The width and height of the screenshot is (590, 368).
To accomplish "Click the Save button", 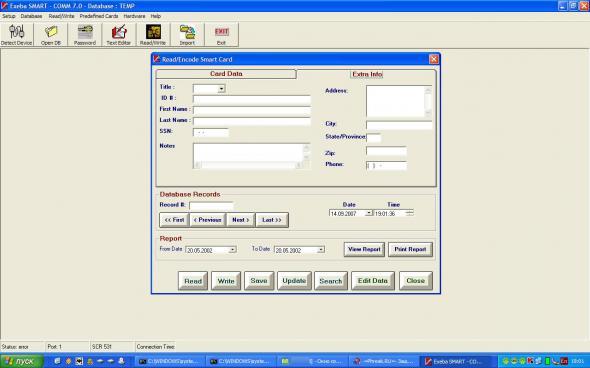I will point(259,281).
